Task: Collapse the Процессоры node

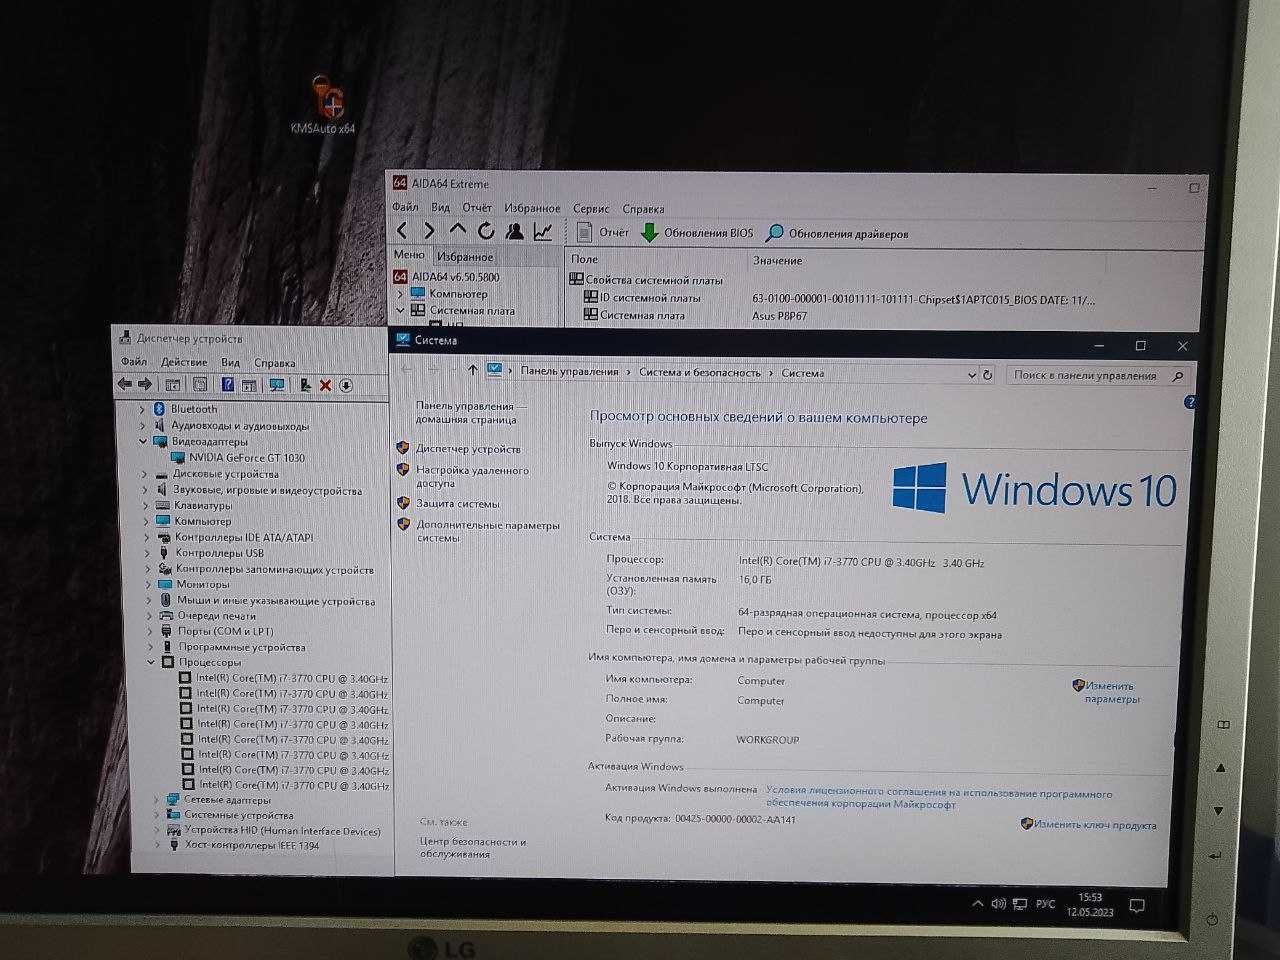Action: pyautogui.click(x=152, y=662)
